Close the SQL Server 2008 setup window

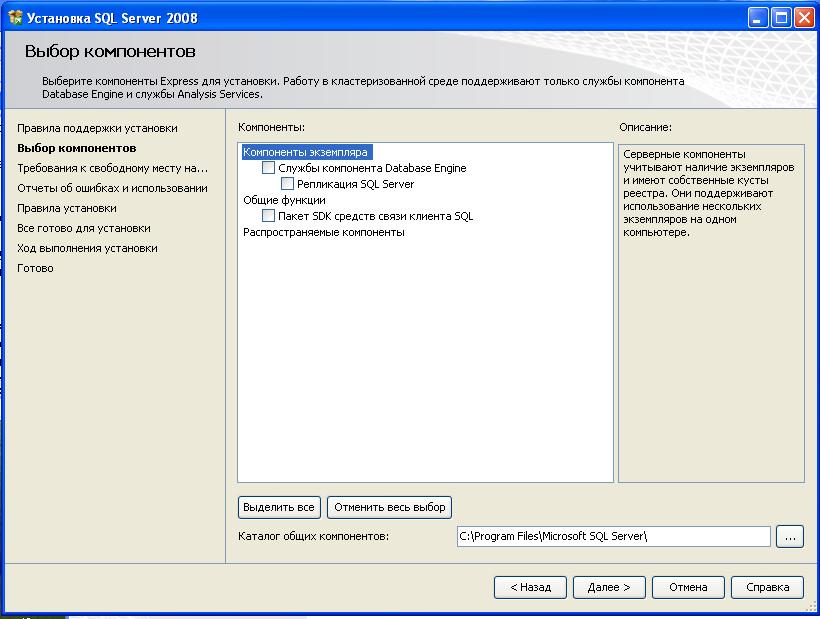point(804,18)
